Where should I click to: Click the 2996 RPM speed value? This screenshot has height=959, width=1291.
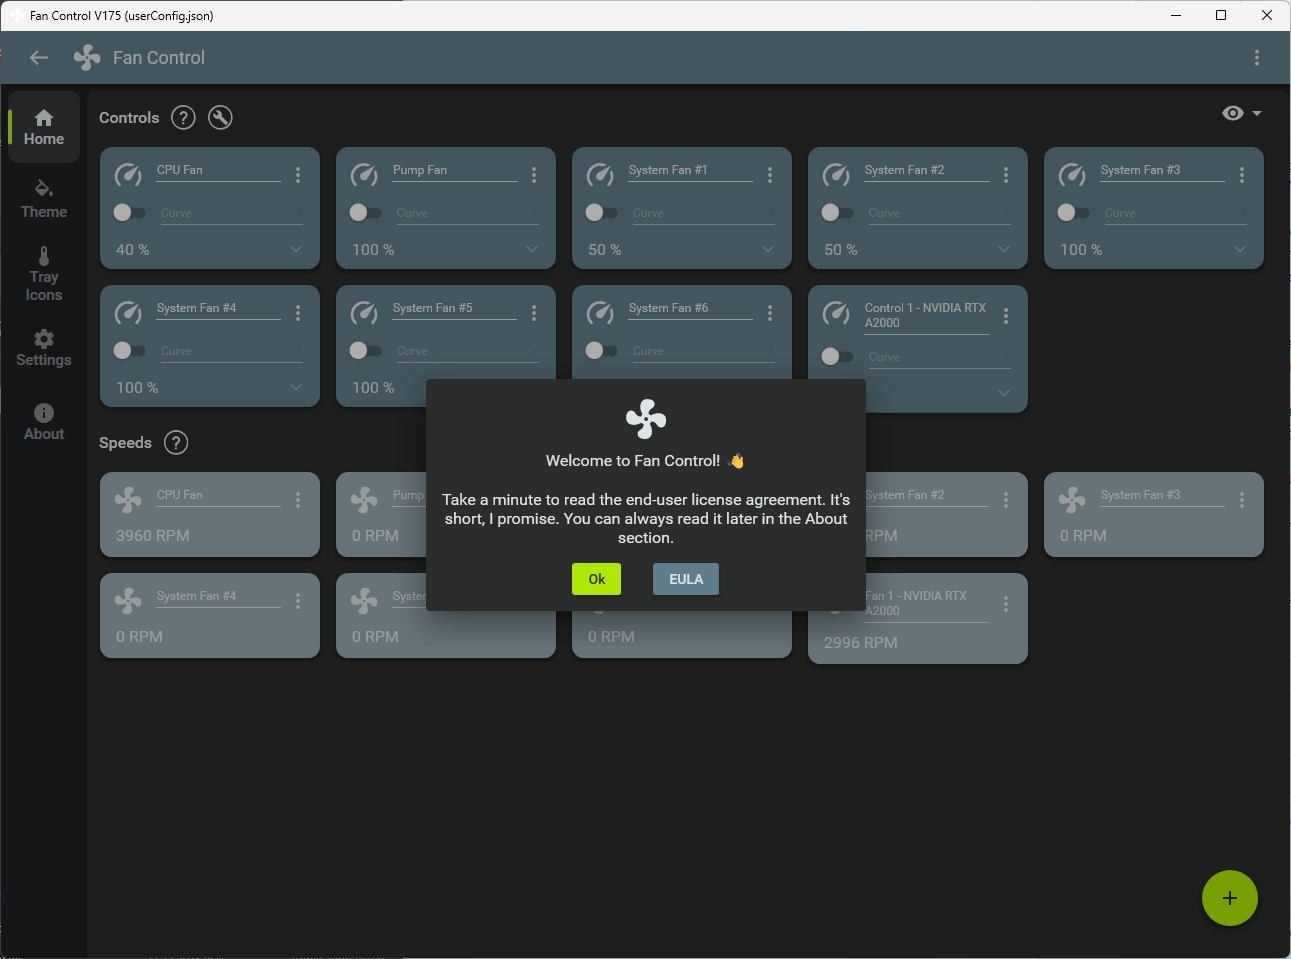[861, 642]
